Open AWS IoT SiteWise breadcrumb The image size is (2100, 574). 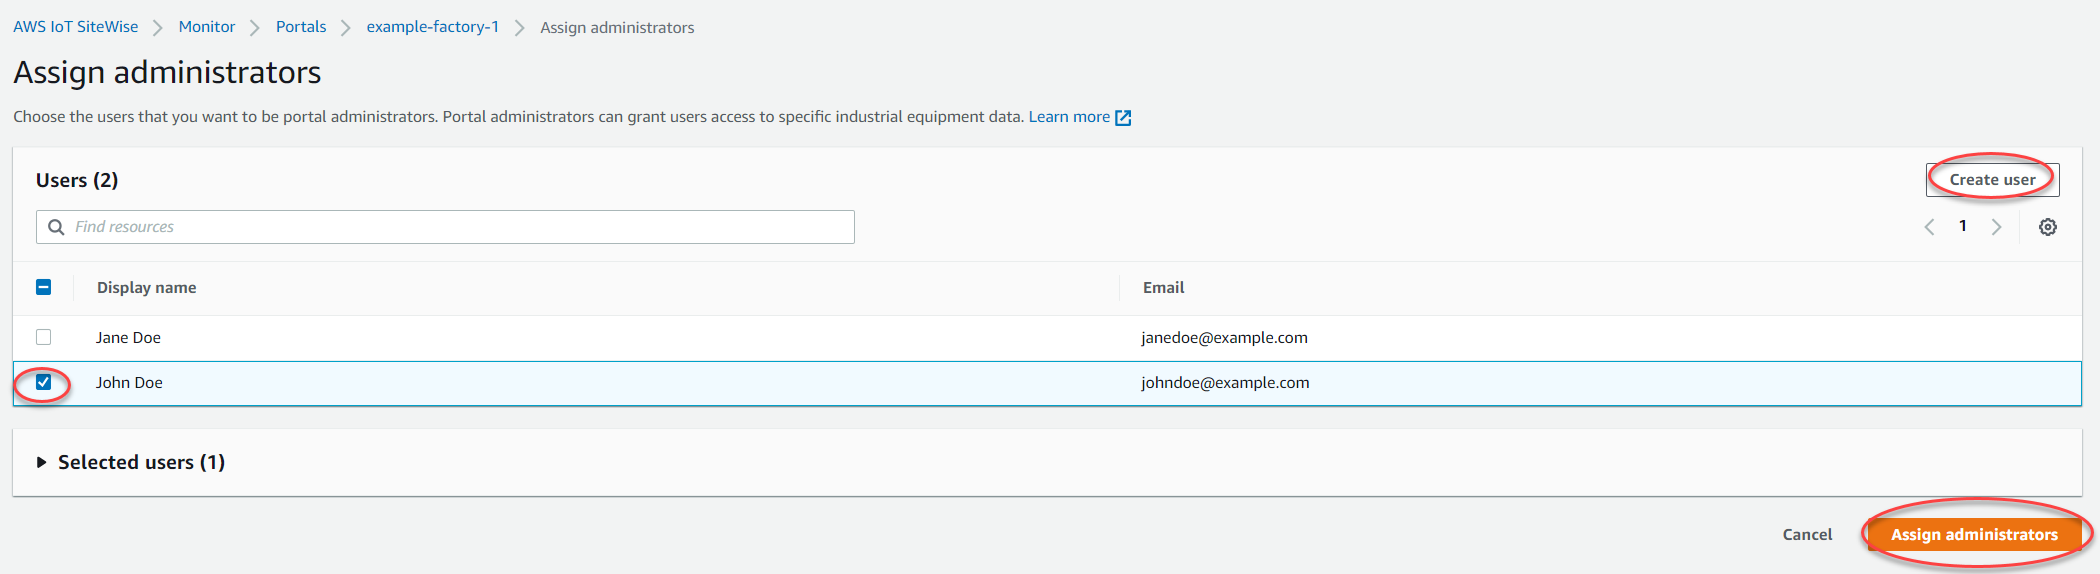[x=76, y=27]
